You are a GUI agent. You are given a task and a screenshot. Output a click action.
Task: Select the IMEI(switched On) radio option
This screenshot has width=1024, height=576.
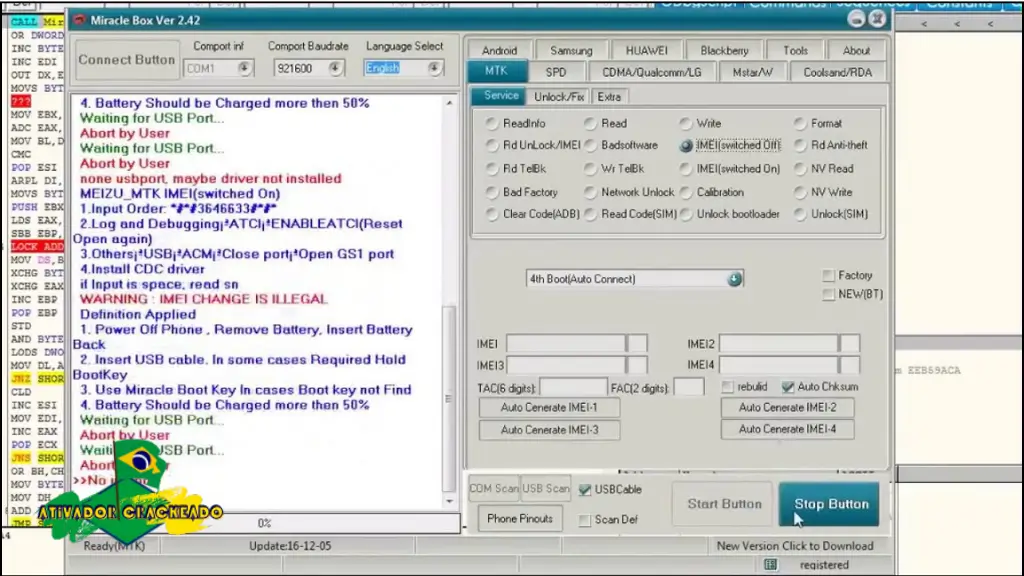coord(686,169)
